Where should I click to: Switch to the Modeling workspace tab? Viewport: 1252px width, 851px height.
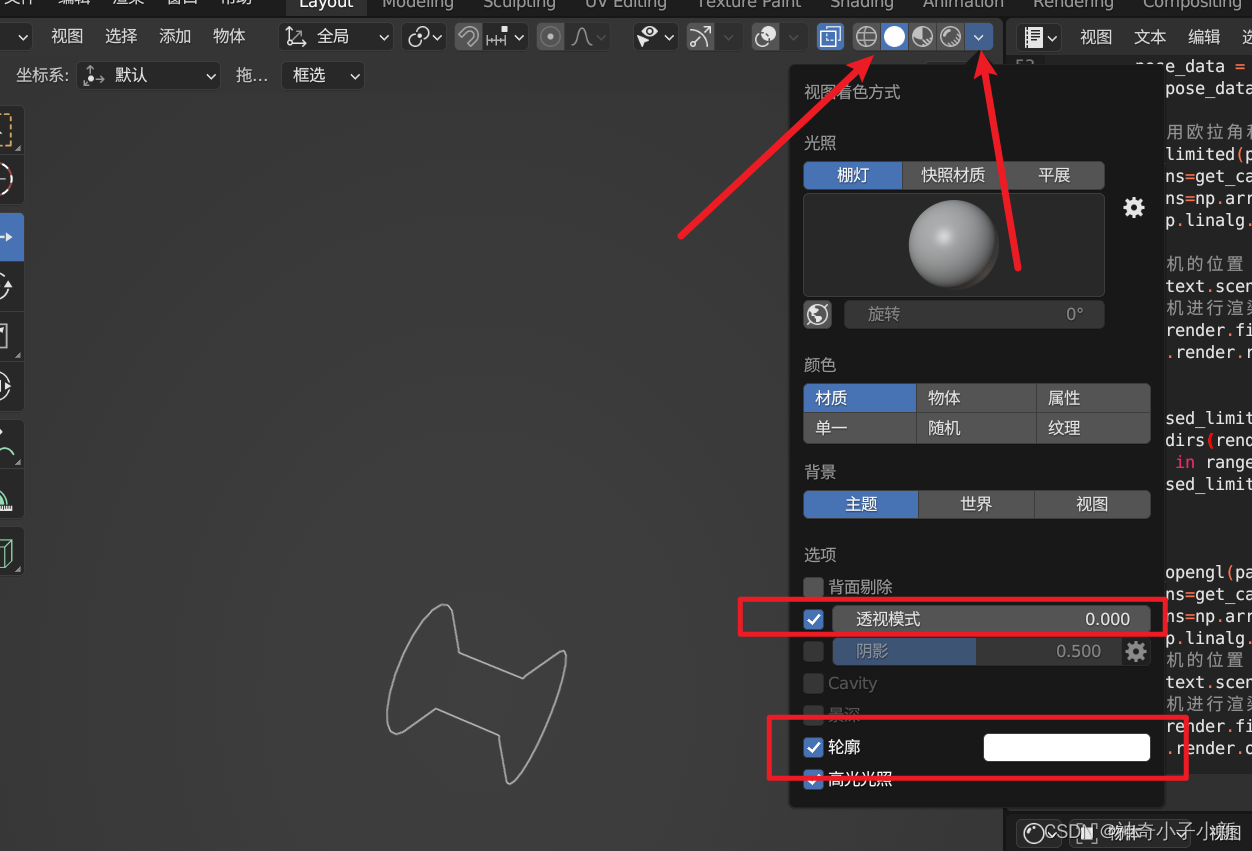(417, 6)
